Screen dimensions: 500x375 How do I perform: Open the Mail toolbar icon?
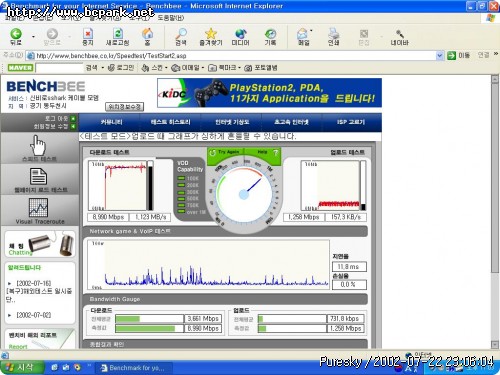(303, 34)
